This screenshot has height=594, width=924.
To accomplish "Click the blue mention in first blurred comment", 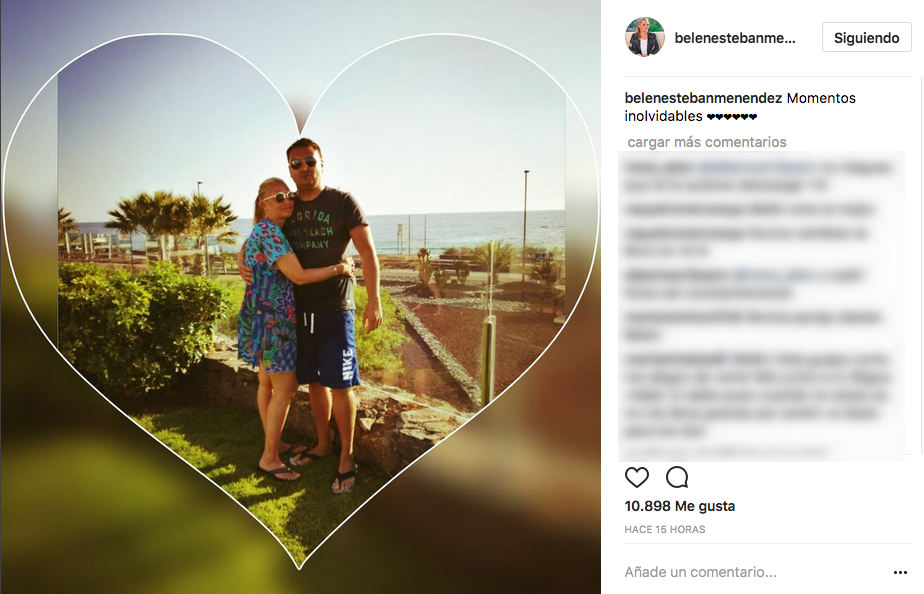I will tap(757, 167).
